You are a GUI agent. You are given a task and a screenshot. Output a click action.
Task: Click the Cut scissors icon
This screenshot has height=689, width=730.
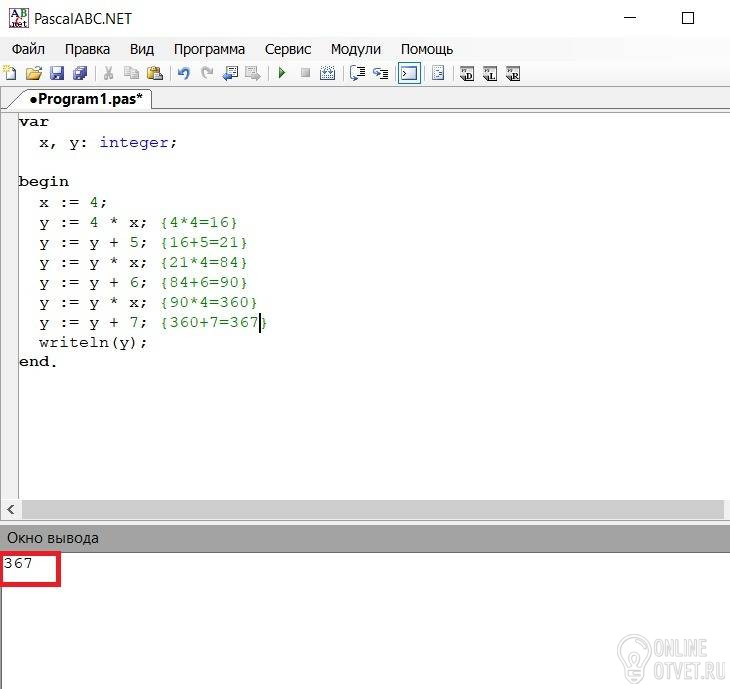[108, 73]
